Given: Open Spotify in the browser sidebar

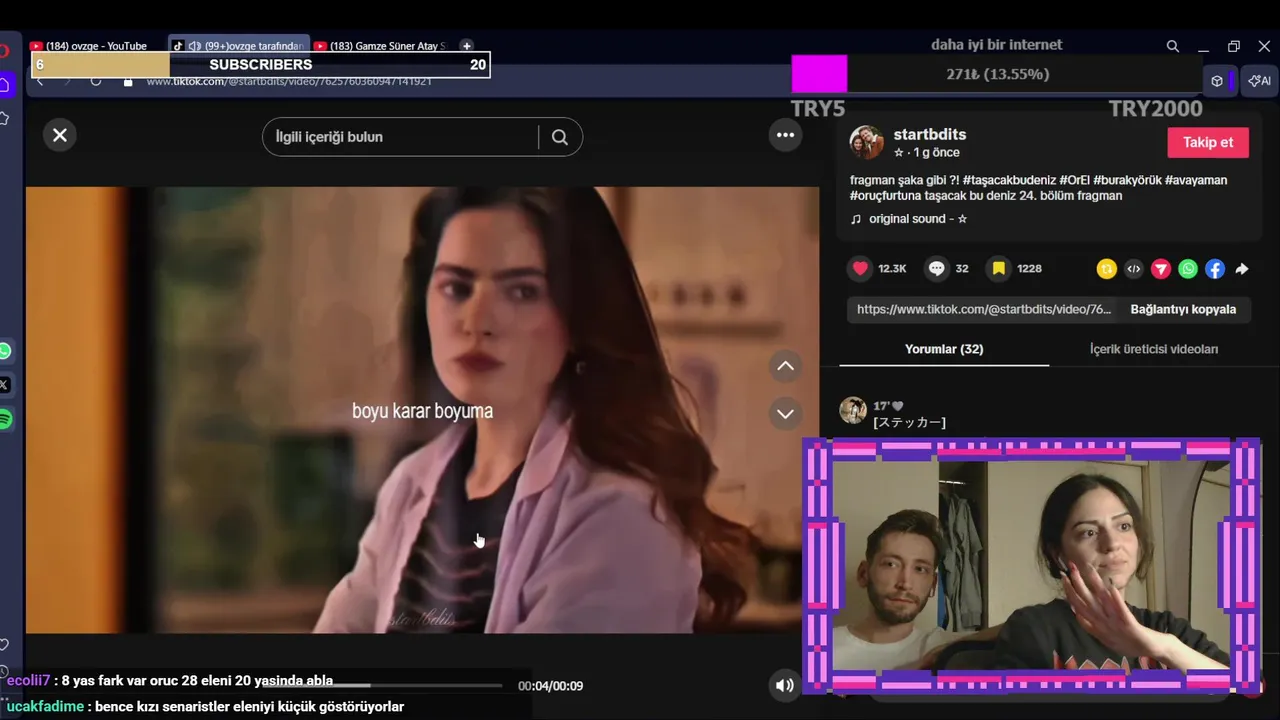Looking at the screenshot, I should pos(5,419).
